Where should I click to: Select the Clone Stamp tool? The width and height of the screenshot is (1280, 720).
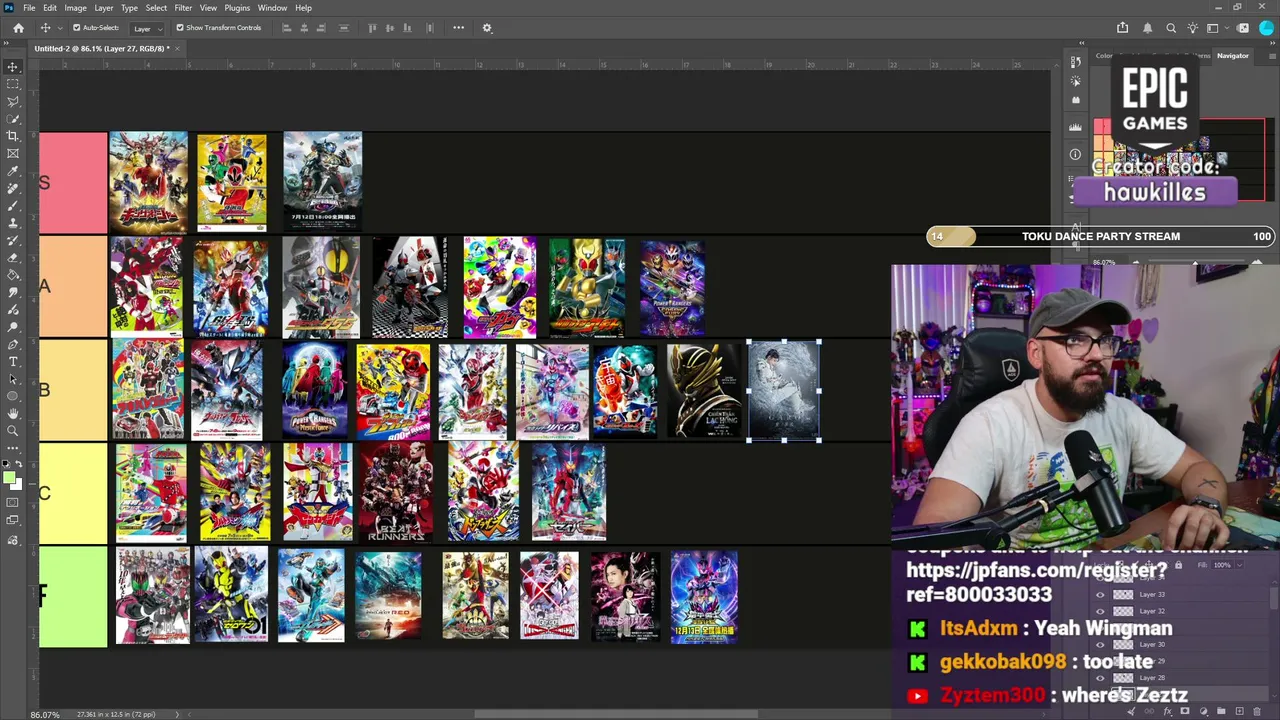(x=13, y=223)
